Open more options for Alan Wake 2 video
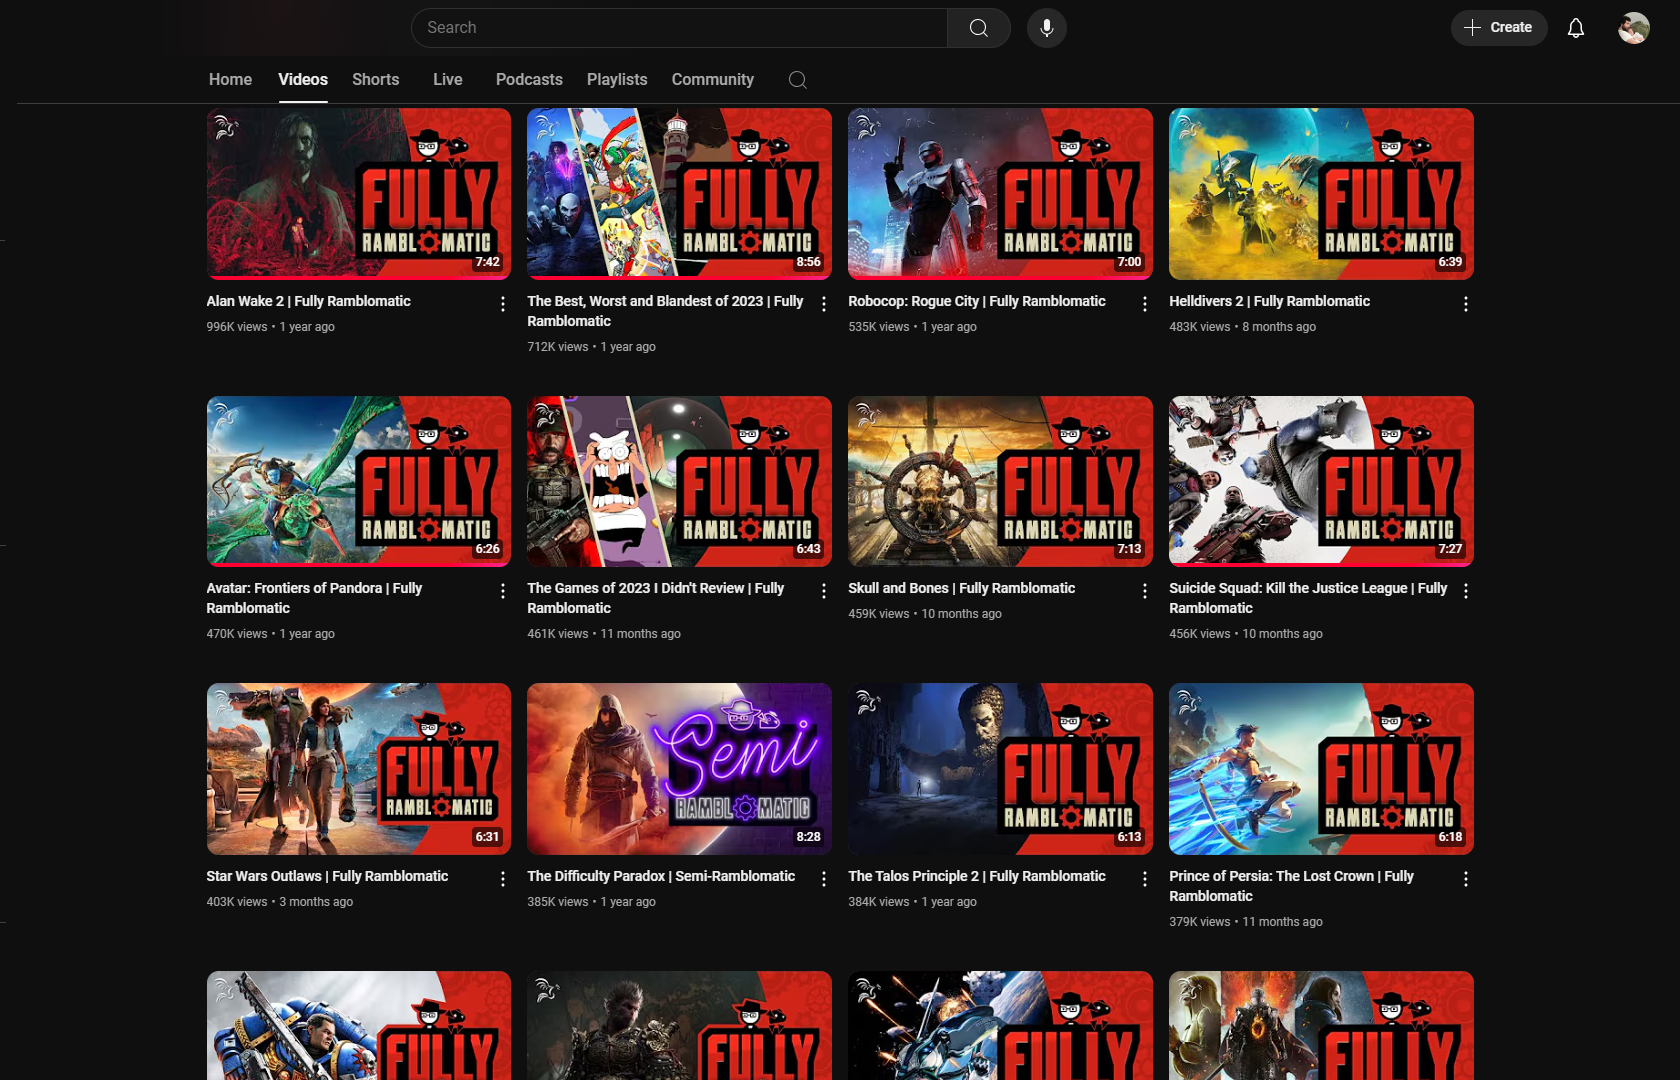This screenshot has width=1680, height=1080. [x=502, y=304]
